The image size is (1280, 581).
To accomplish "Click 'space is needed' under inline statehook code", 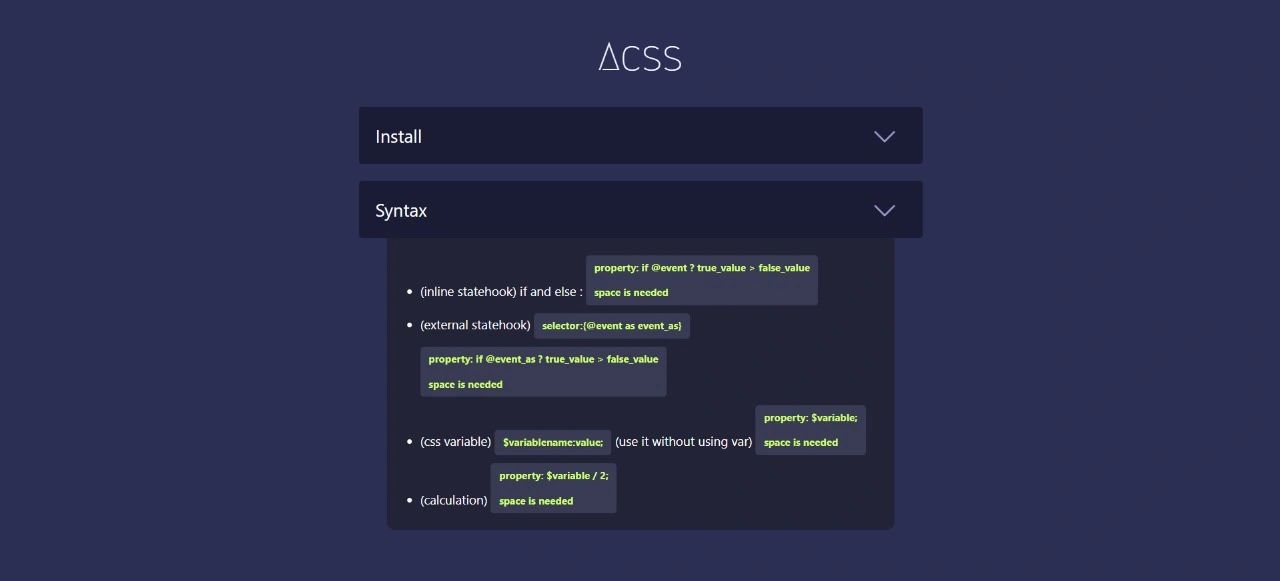I will 631,293.
